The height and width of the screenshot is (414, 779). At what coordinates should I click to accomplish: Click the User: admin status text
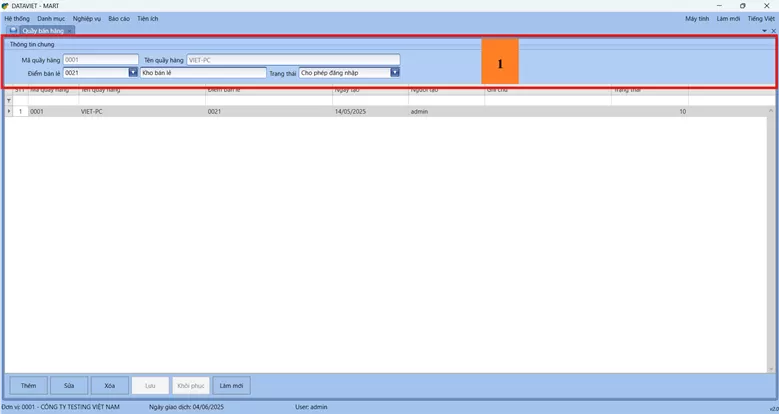pos(311,407)
